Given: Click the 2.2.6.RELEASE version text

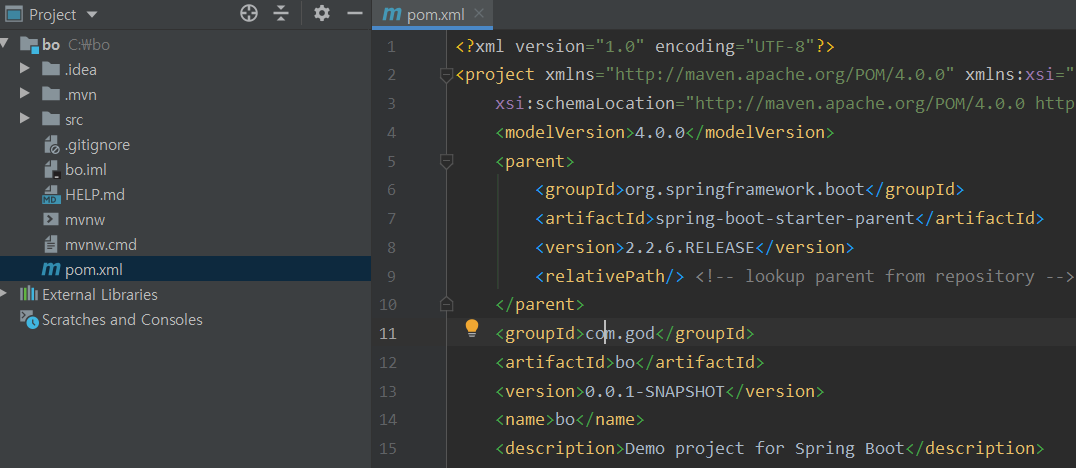Looking at the screenshot, I should pyautogui.click(x=688, y=247).
